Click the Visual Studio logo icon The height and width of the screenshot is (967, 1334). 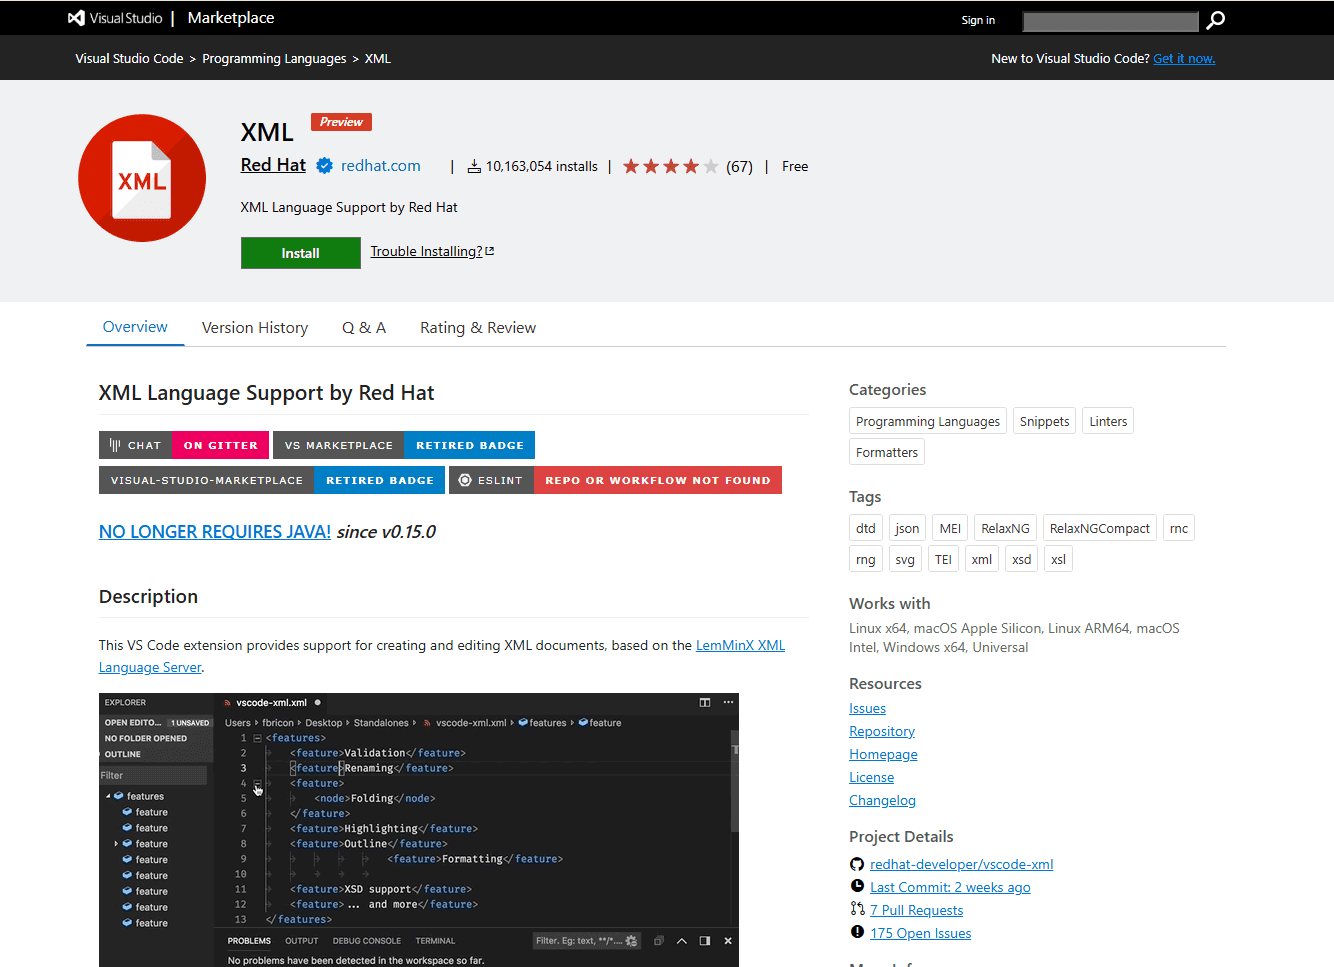[x=76, y=18]
